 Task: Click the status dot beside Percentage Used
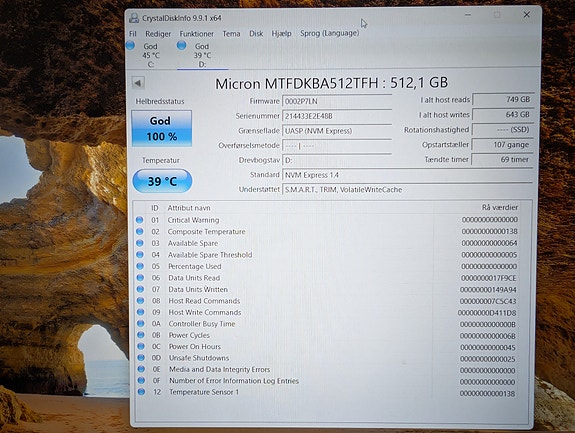click(140, 266)
